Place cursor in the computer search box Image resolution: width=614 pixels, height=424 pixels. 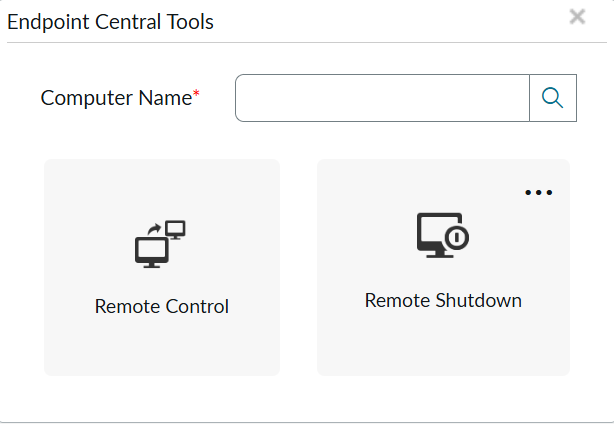tap(382, 98)
